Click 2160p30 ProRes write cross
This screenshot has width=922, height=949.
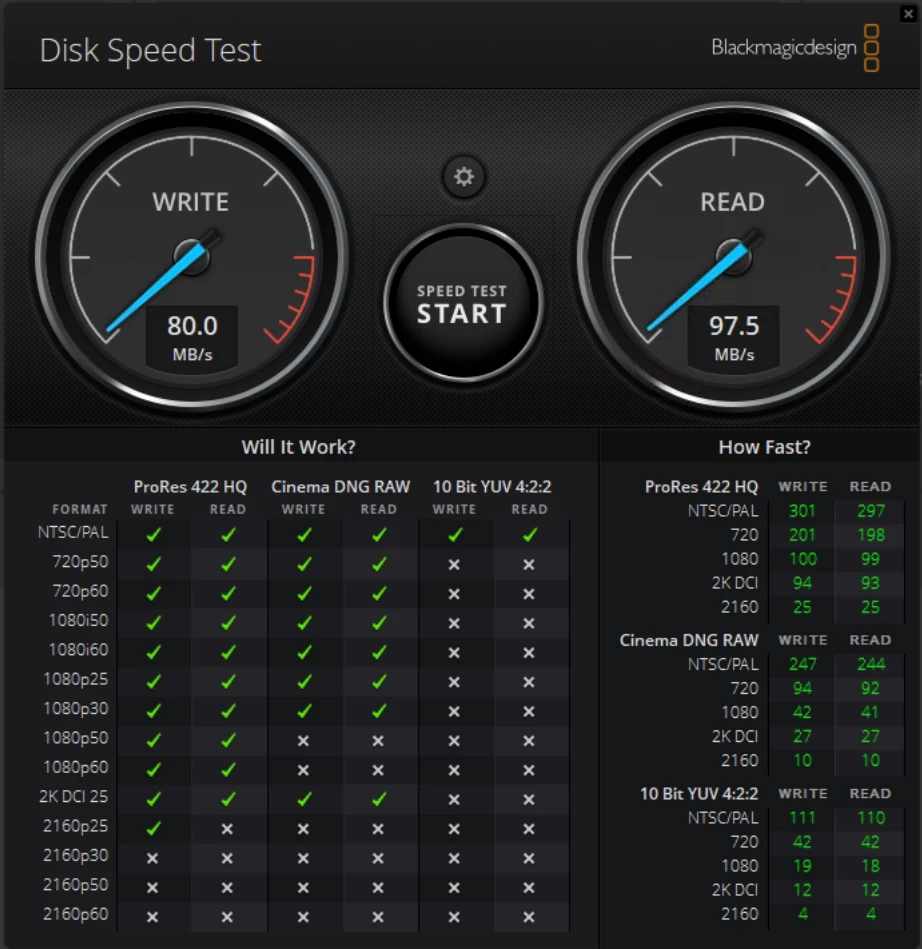coord(152,858)
